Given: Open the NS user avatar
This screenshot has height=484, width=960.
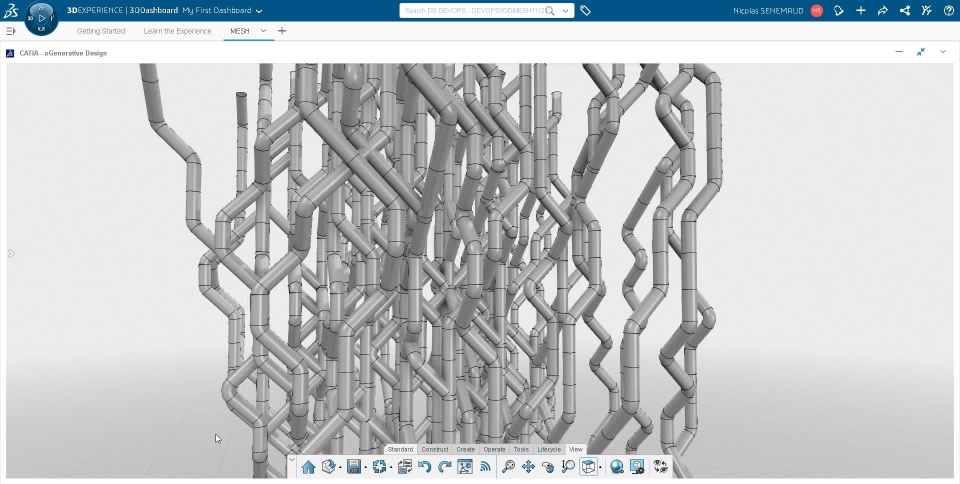Looking at the screenshot, I should [816, 10].
